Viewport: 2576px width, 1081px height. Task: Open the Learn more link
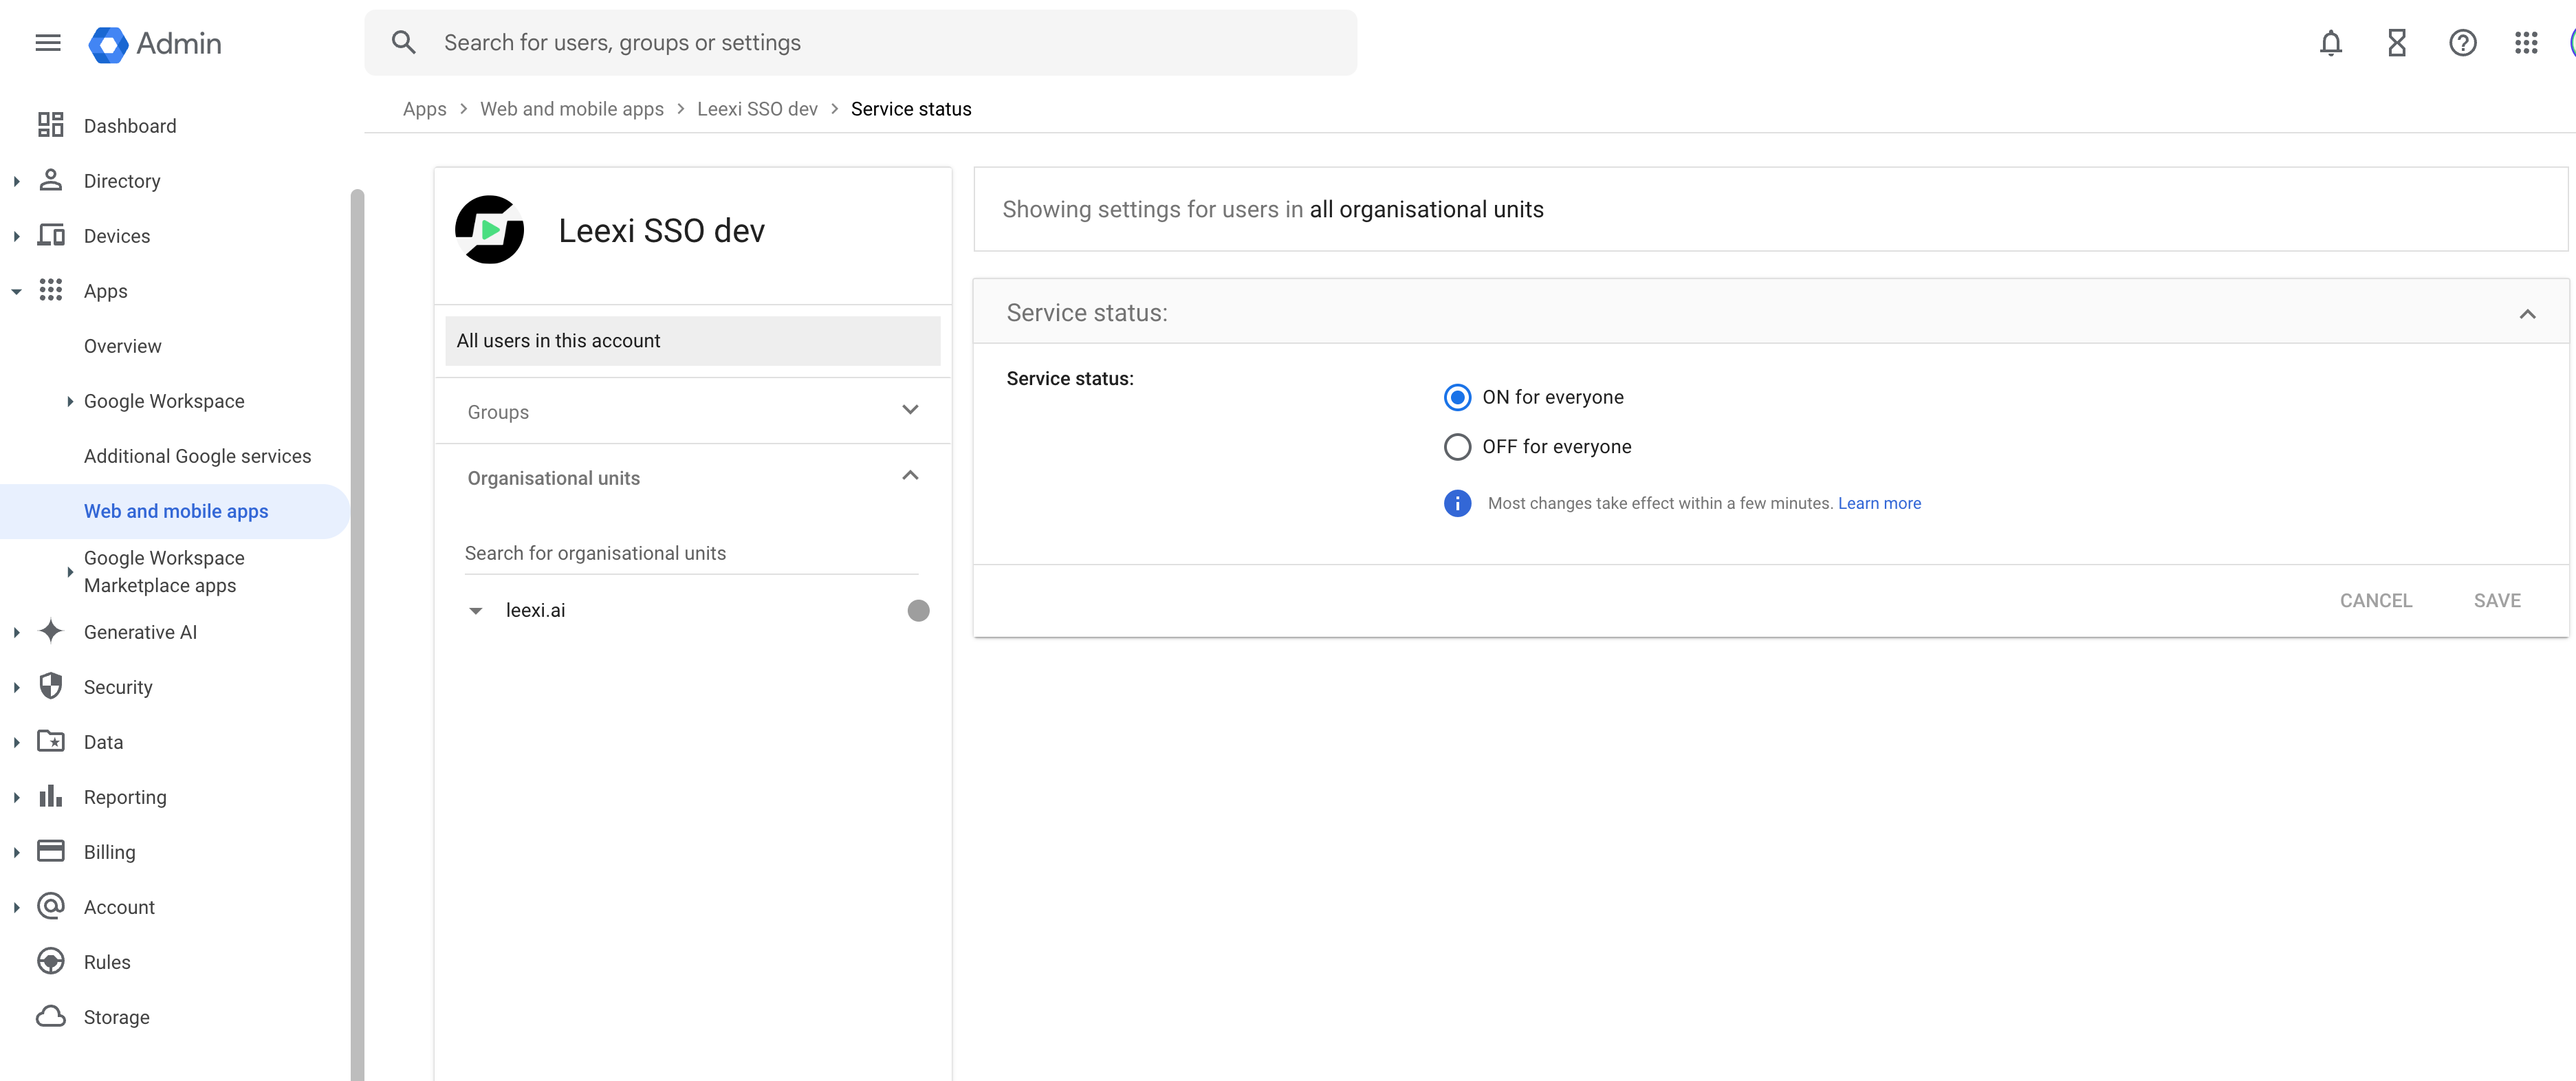coord(1879,503)
